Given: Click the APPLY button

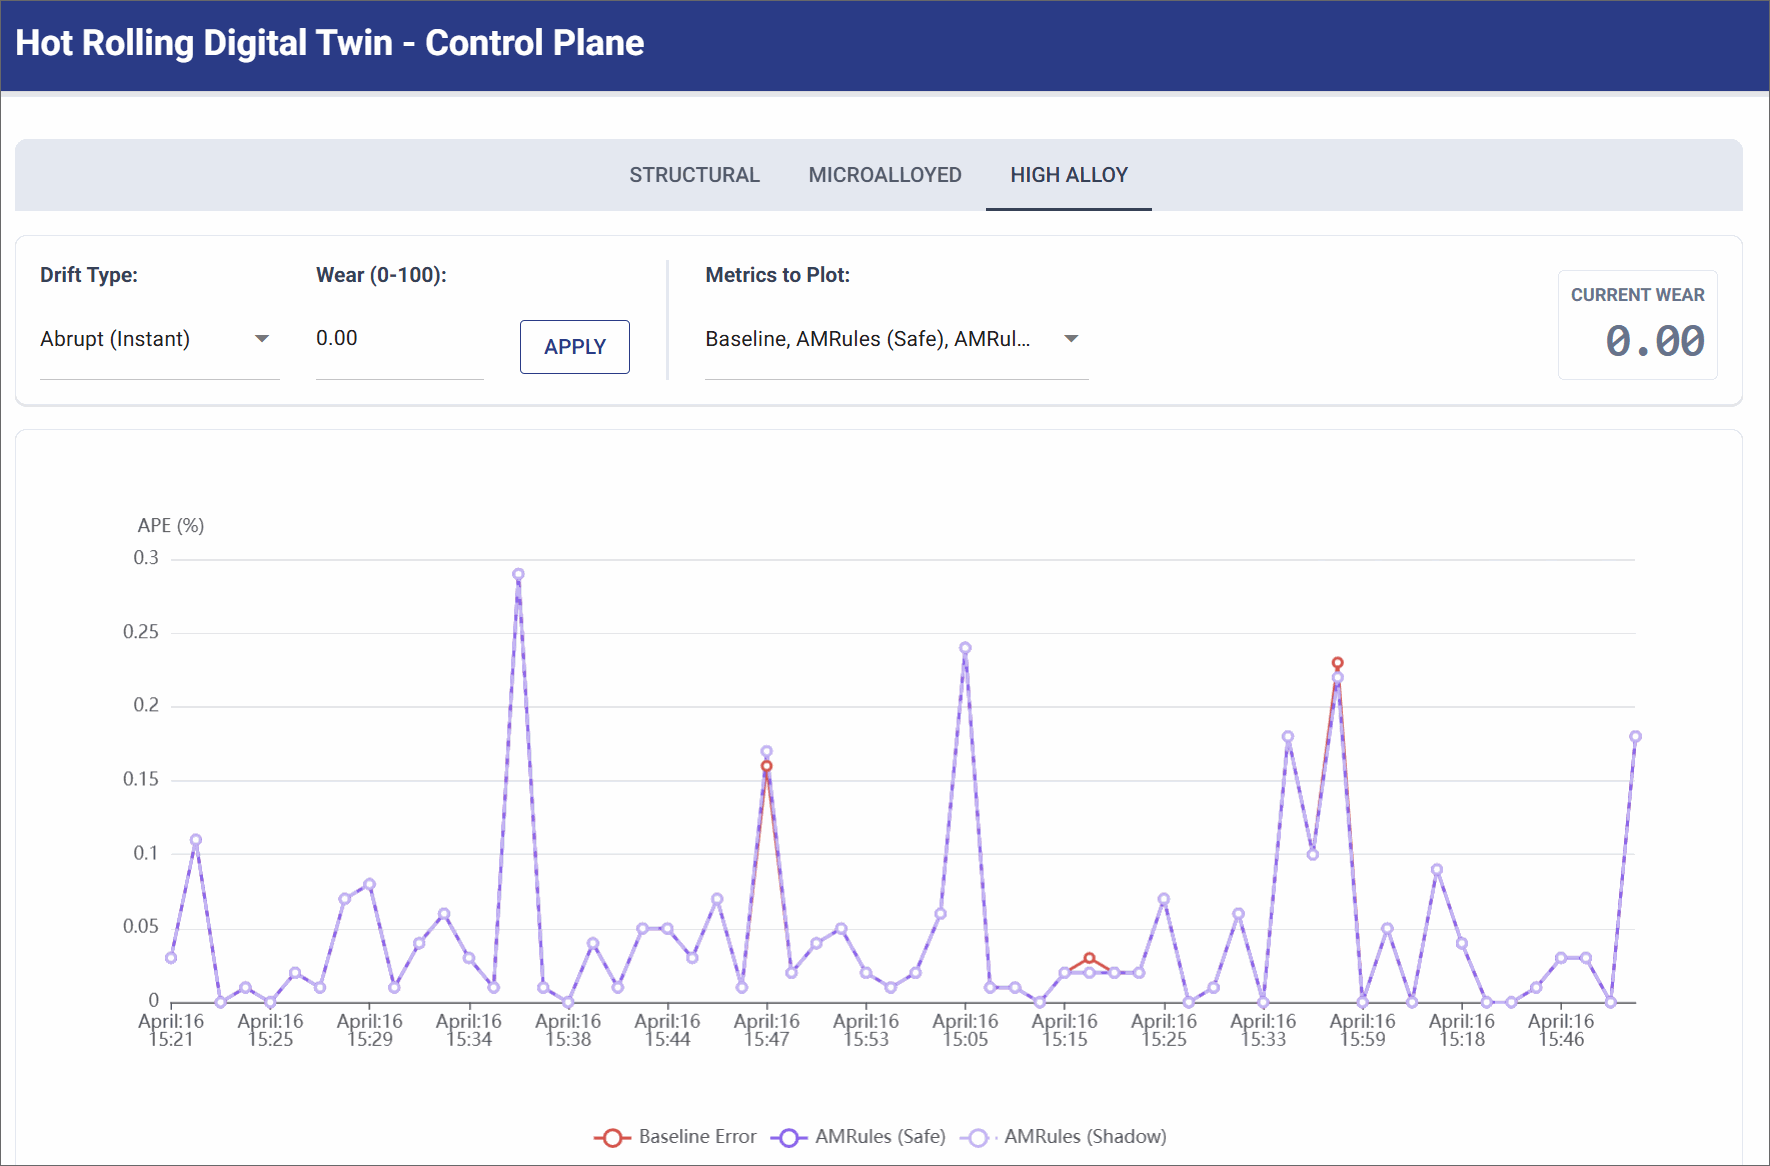Looking at the screenshot, I should pos(574,347).
